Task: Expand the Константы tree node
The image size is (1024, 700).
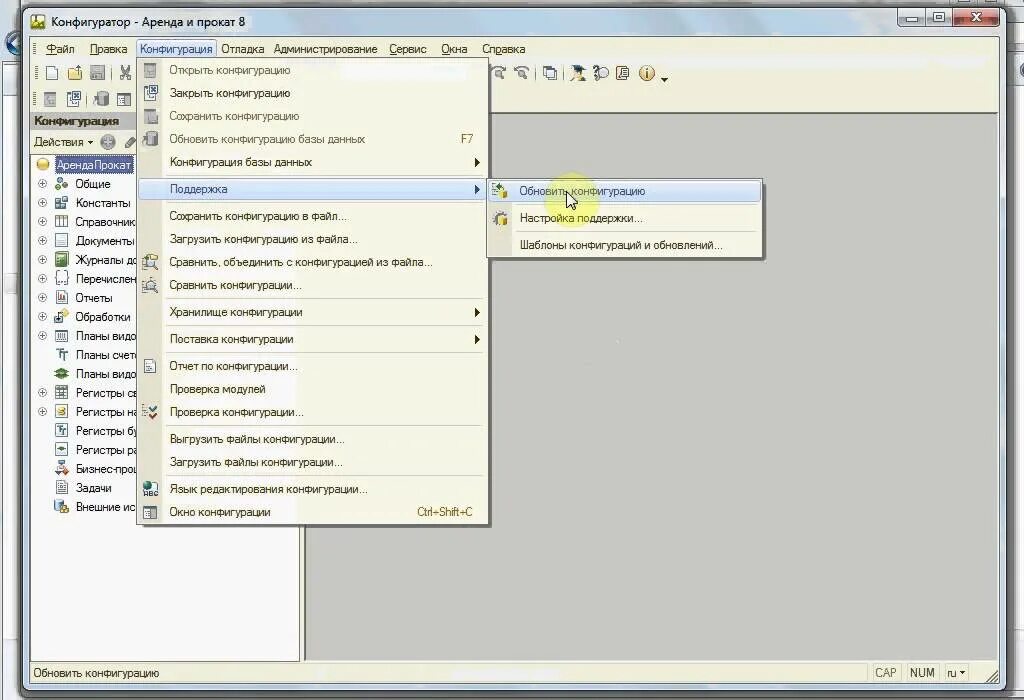Action: (42, 202)
